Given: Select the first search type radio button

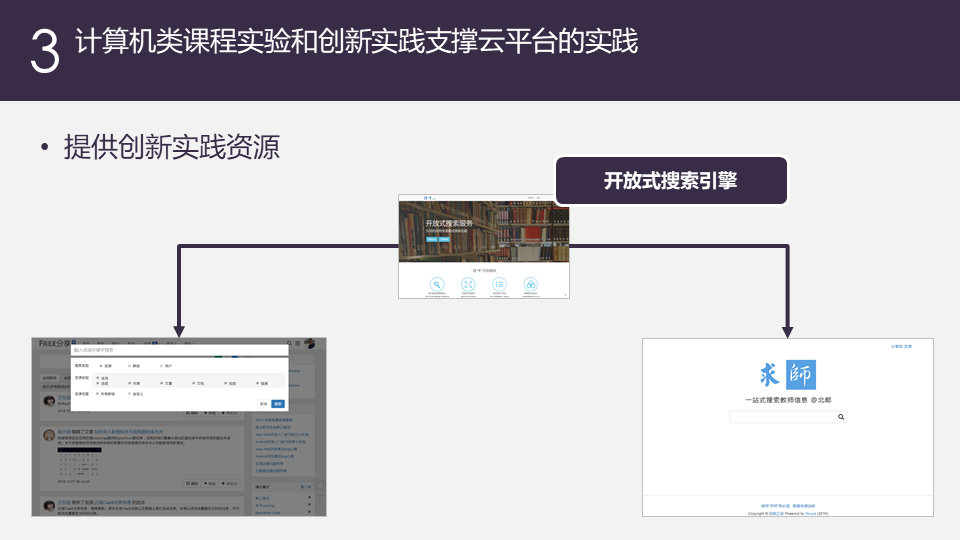Looking at the screenshot, I should tap(101, 366).
